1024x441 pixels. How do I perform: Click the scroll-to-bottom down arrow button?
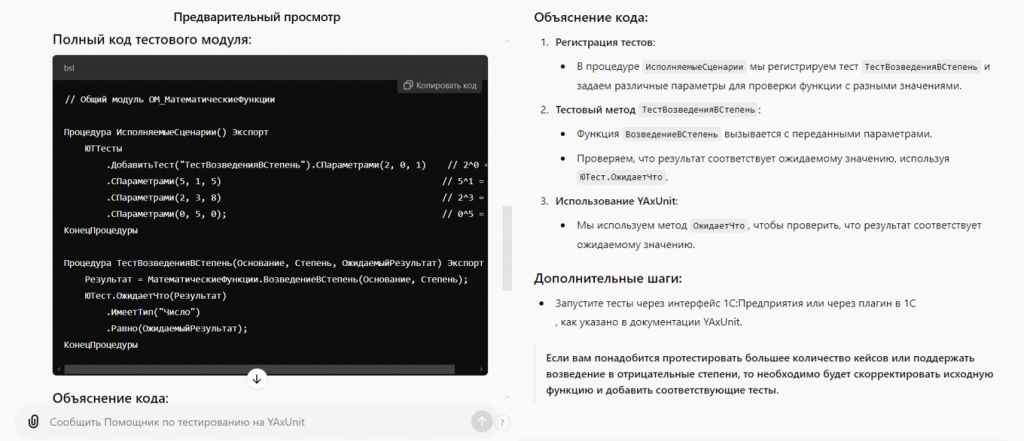coord(257,378)
